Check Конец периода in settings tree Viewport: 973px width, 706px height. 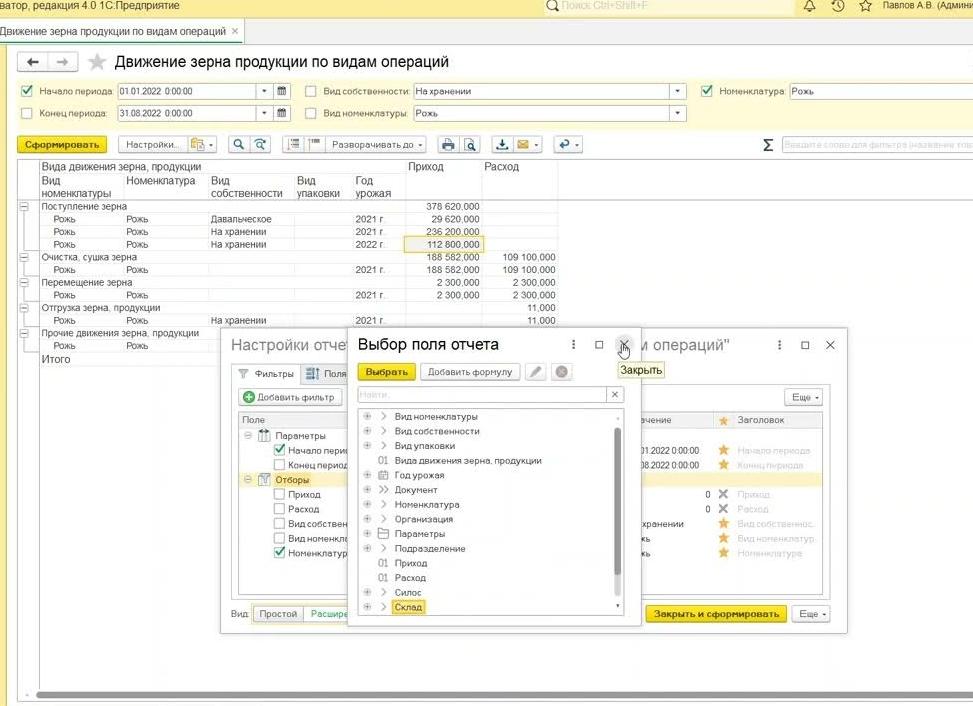[279, 465]
